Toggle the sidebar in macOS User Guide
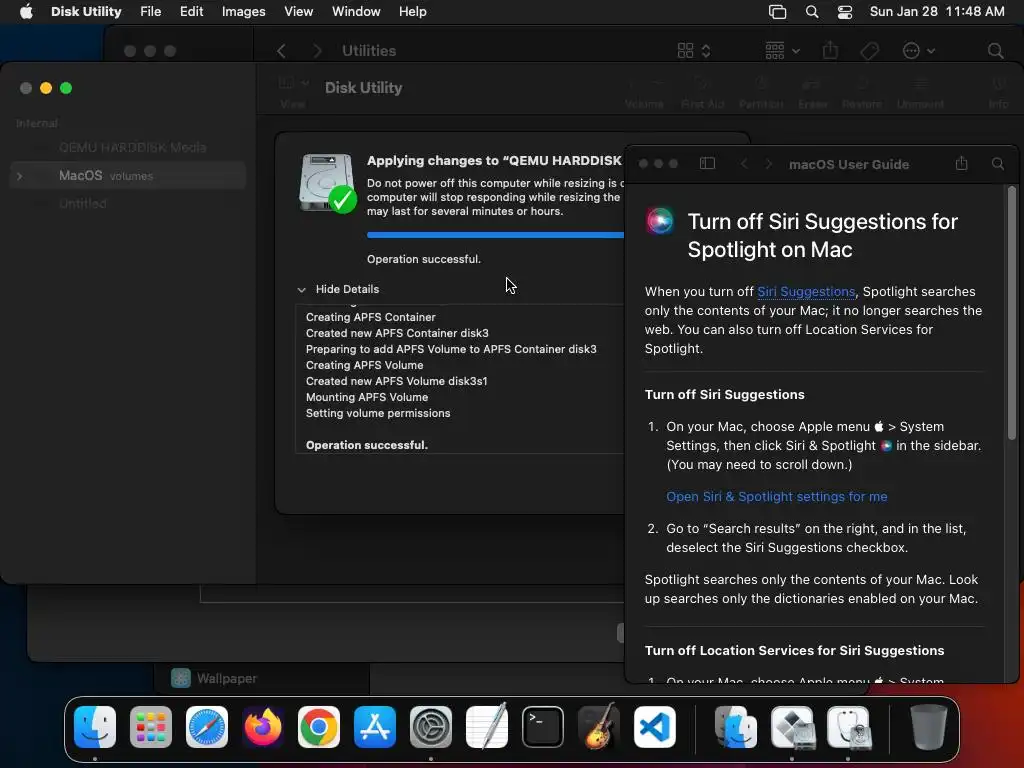1024x768 pixels. coord(707,163)
